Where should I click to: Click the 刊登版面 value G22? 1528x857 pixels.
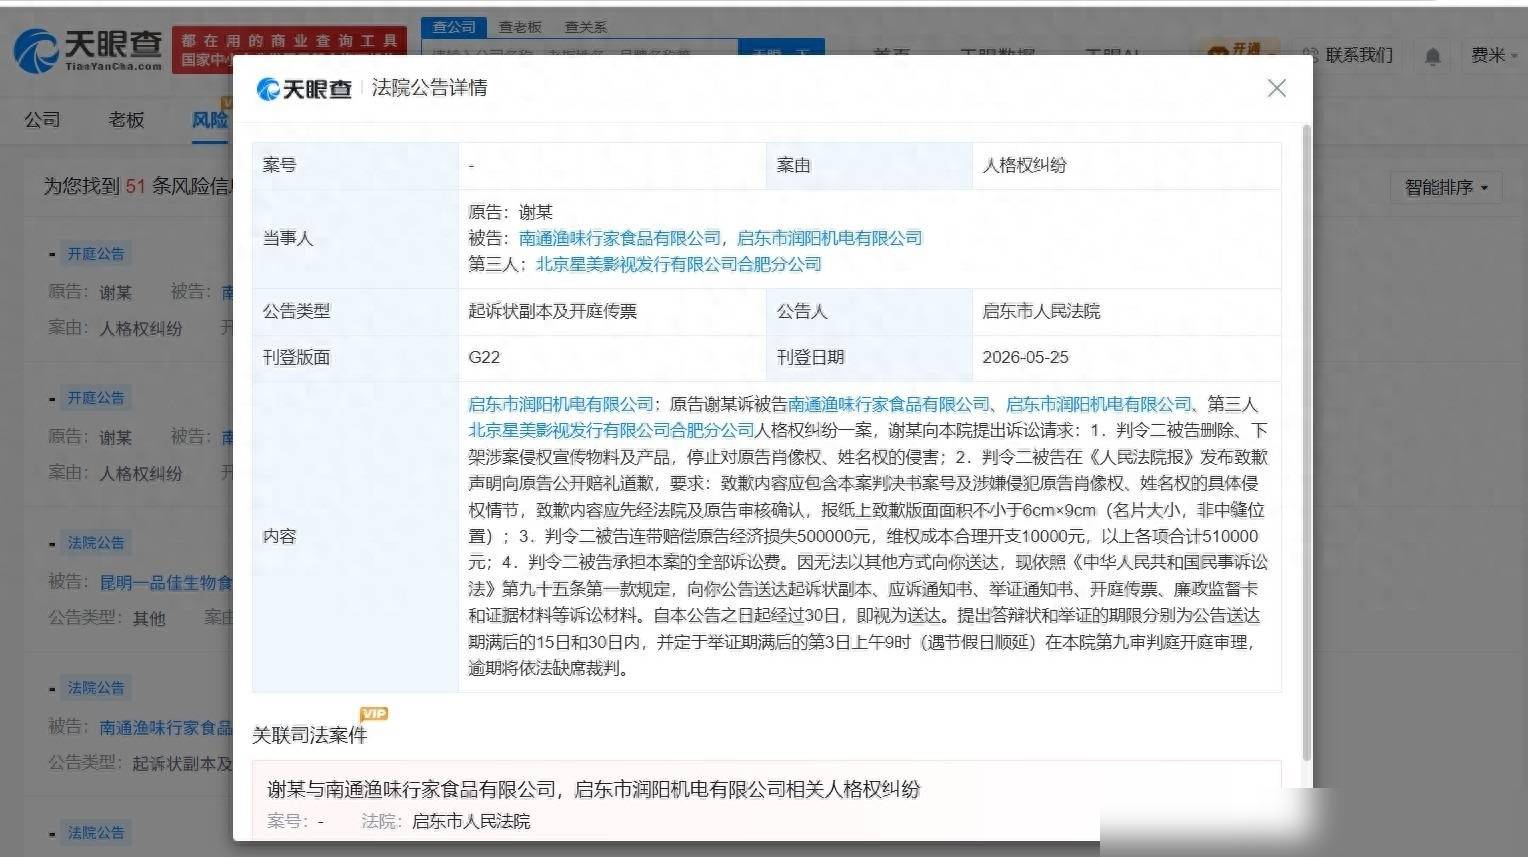pyautogui.click(x=484, y=357)
